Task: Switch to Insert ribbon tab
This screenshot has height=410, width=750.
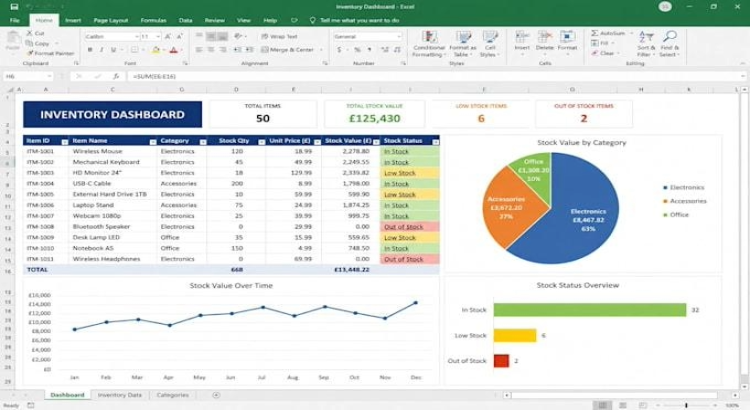Action: click(x=73, y=21)
